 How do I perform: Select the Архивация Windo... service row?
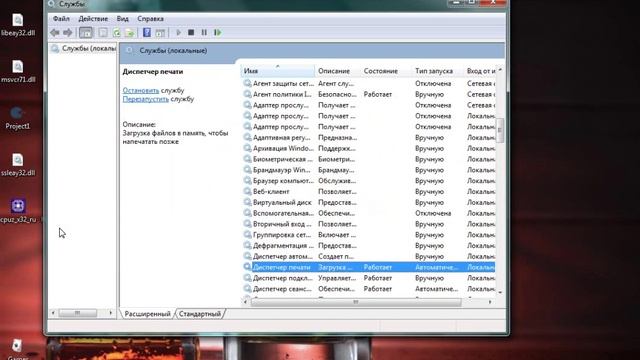368,149
